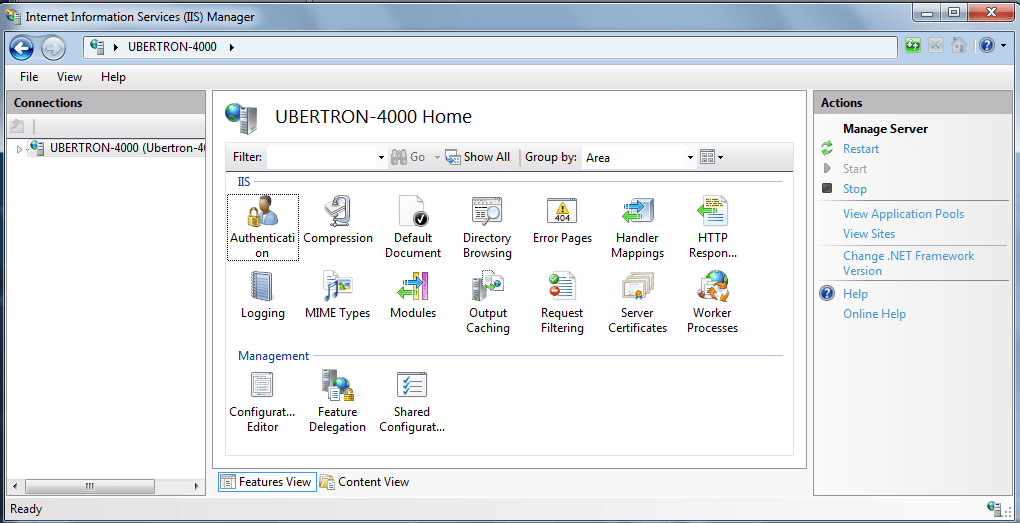
Task: Open the Default Document feature
Action: coord(412,227)
